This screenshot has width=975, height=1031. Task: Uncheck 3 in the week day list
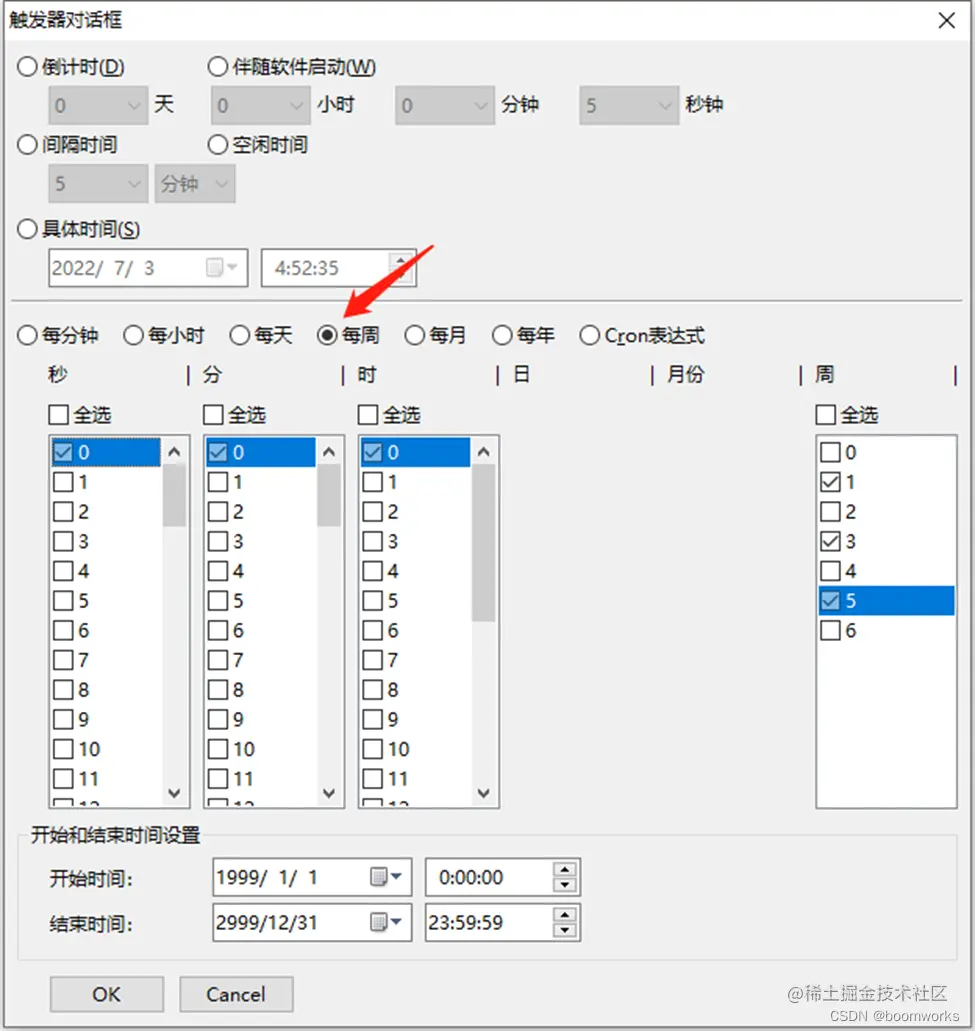(830, 541)
